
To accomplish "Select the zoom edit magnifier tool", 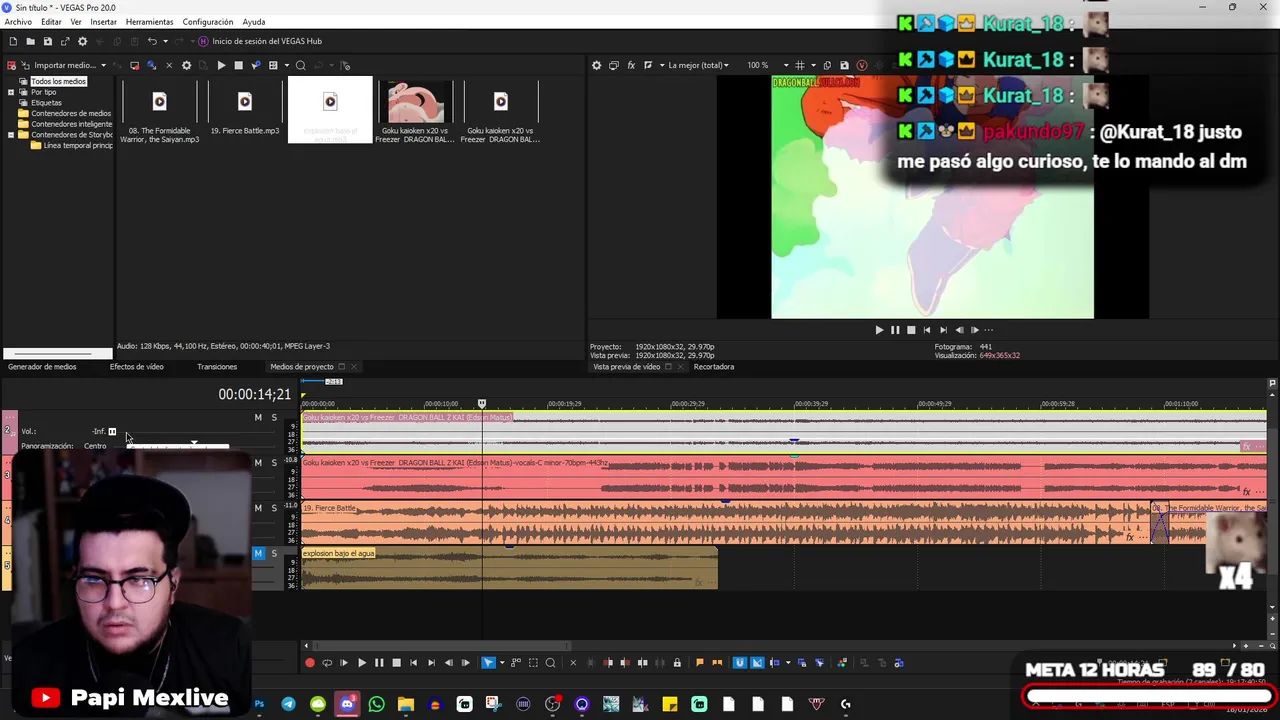I will tap(550, 663).
